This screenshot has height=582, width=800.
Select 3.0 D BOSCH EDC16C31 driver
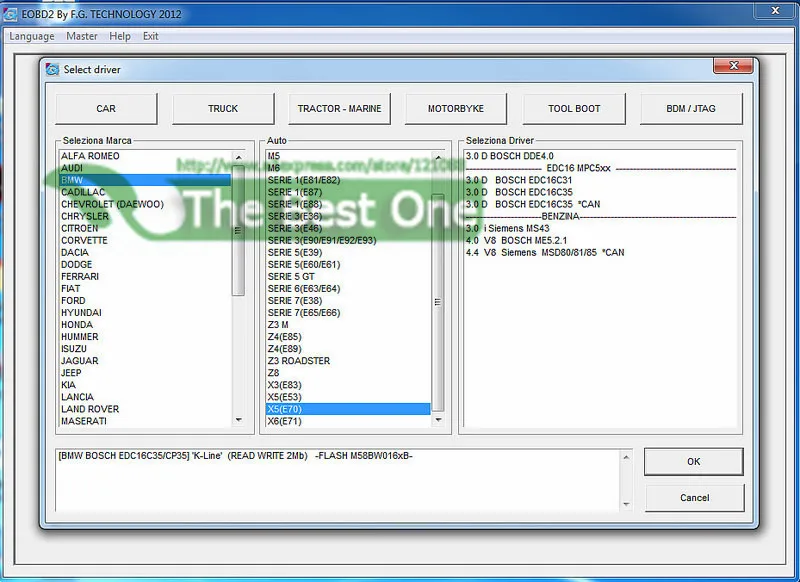point(601,180)
